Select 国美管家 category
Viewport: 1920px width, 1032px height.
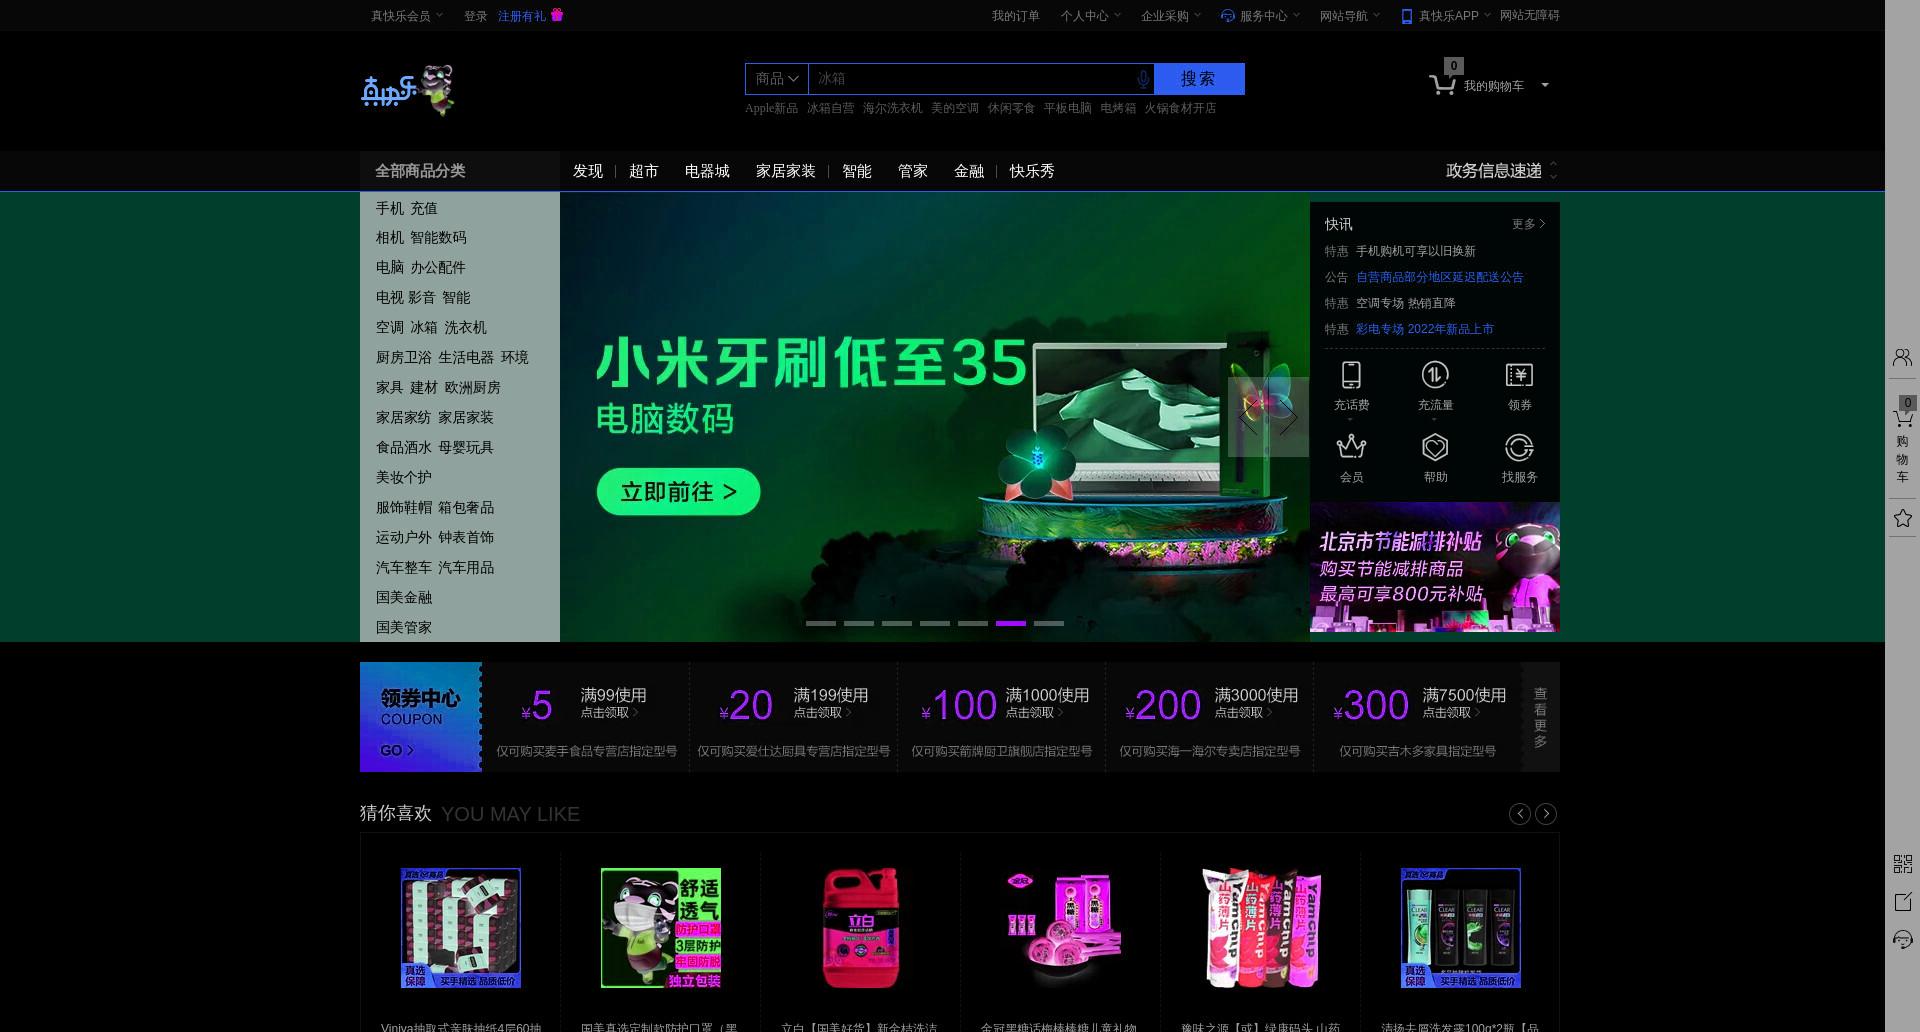pyautogui.click(x=404, y=627)
